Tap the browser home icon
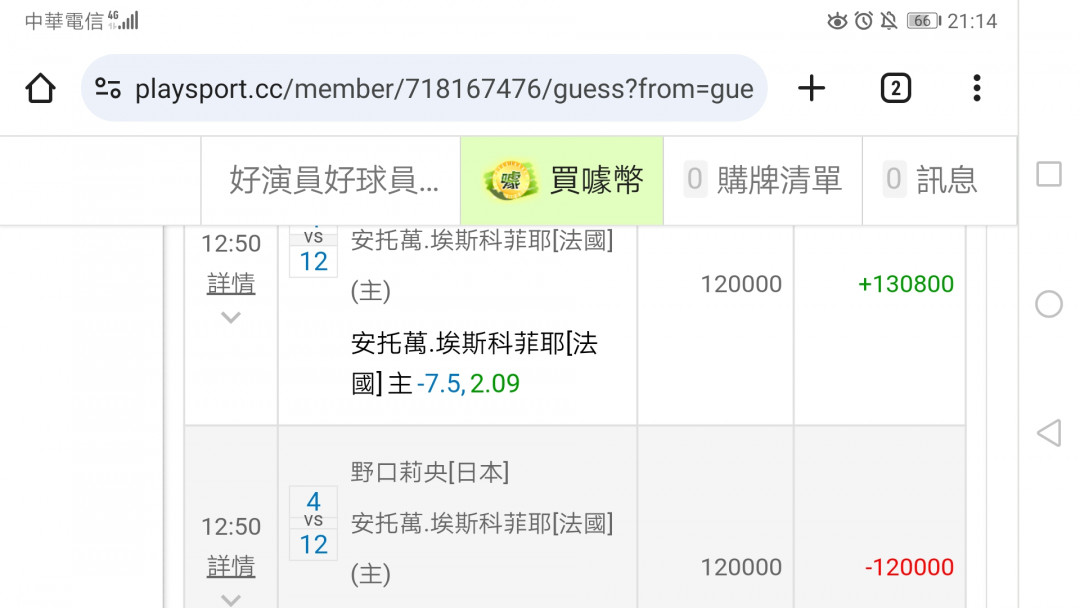1080x608 pixels. [x=40, y=88]
